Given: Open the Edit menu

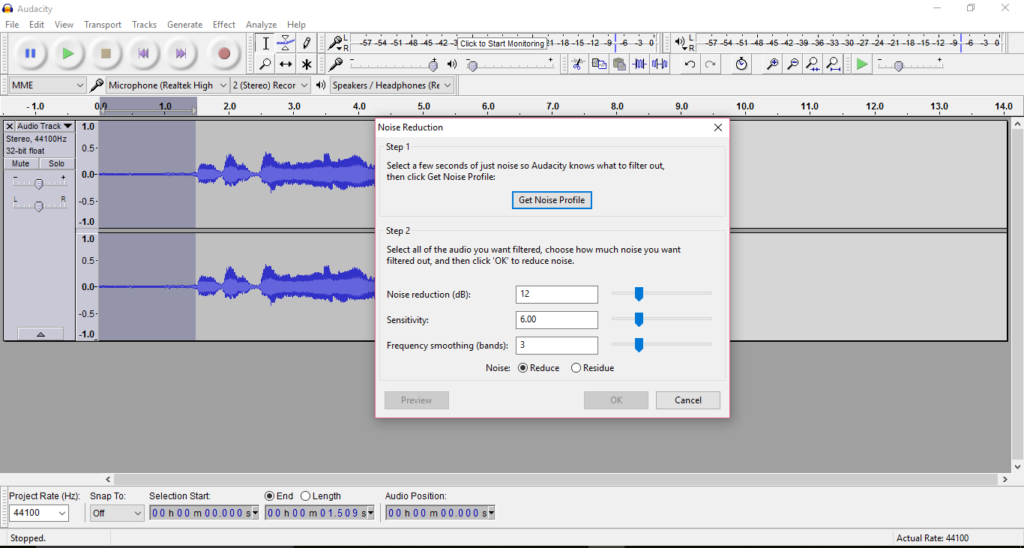Looking at the screenshot, I should [x=37, y=24].
